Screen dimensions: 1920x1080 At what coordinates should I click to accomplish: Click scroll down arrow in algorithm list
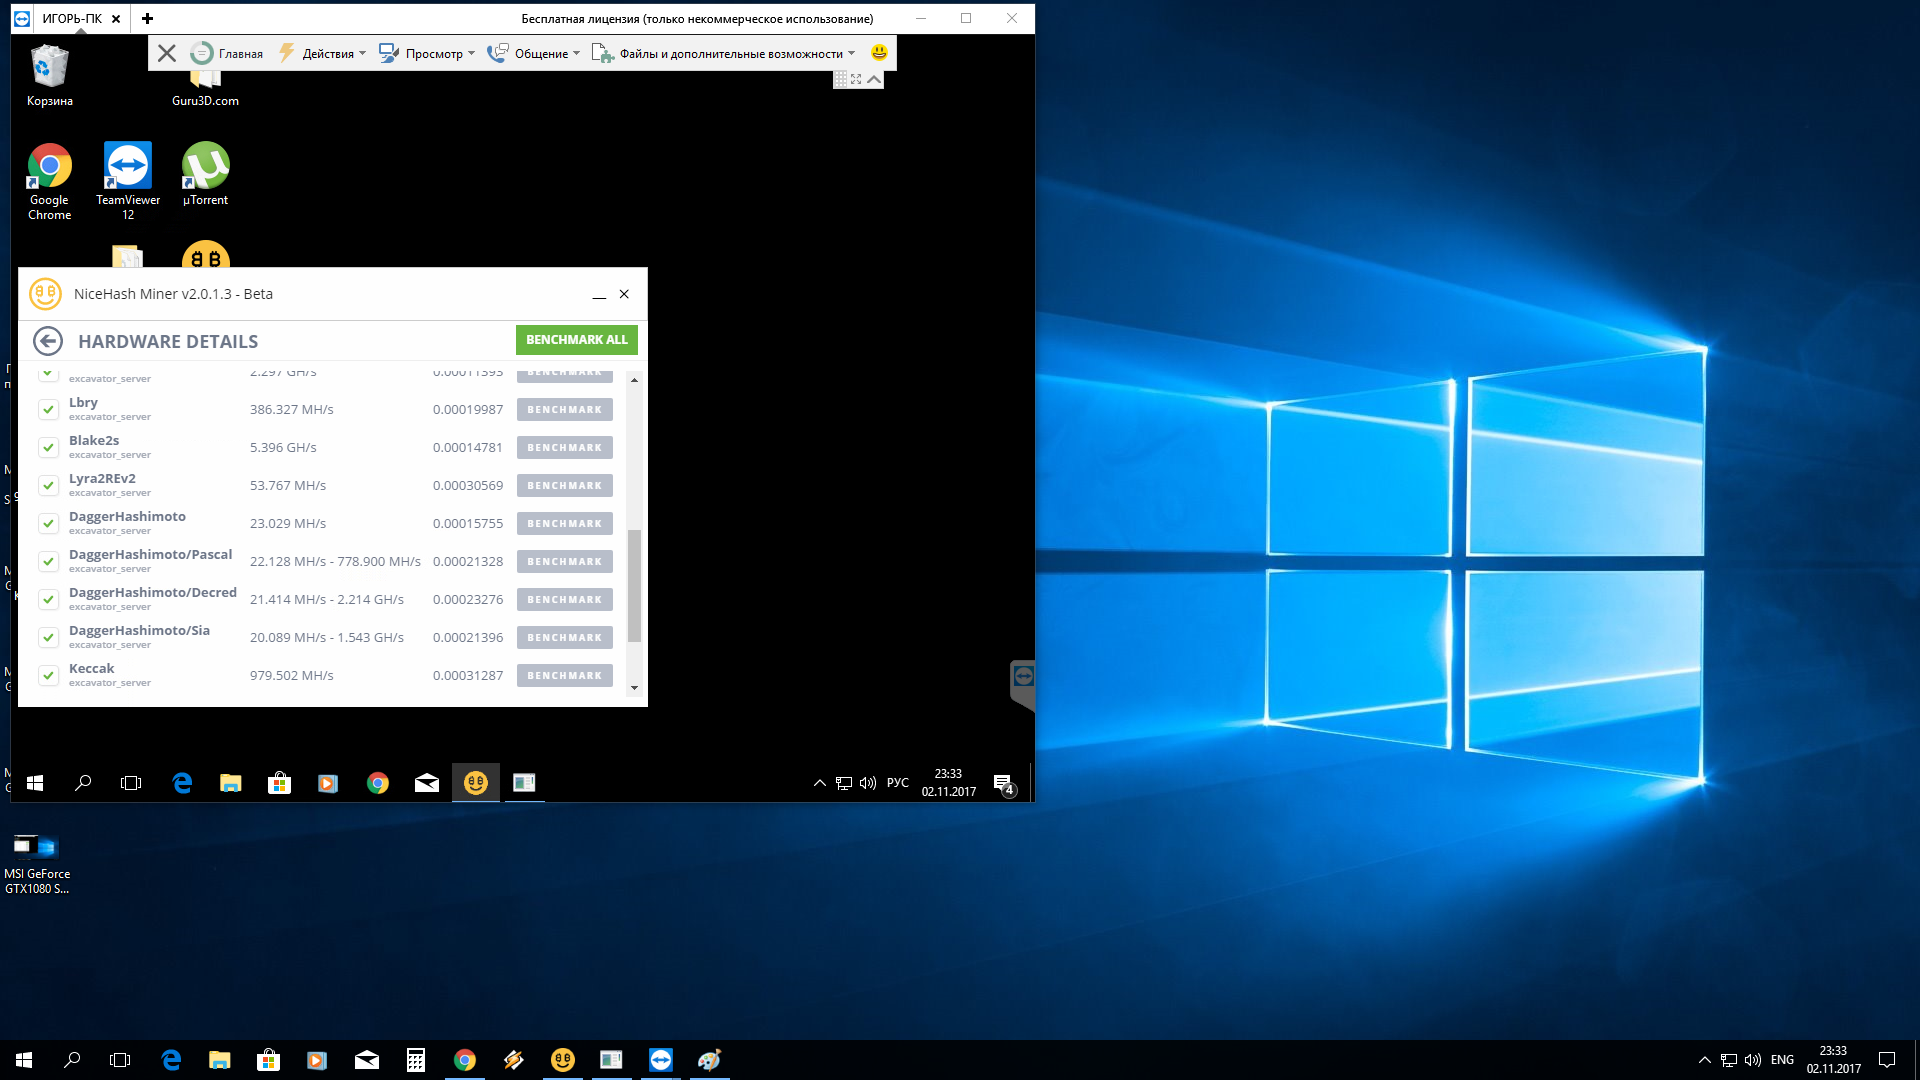pos(634,688)
